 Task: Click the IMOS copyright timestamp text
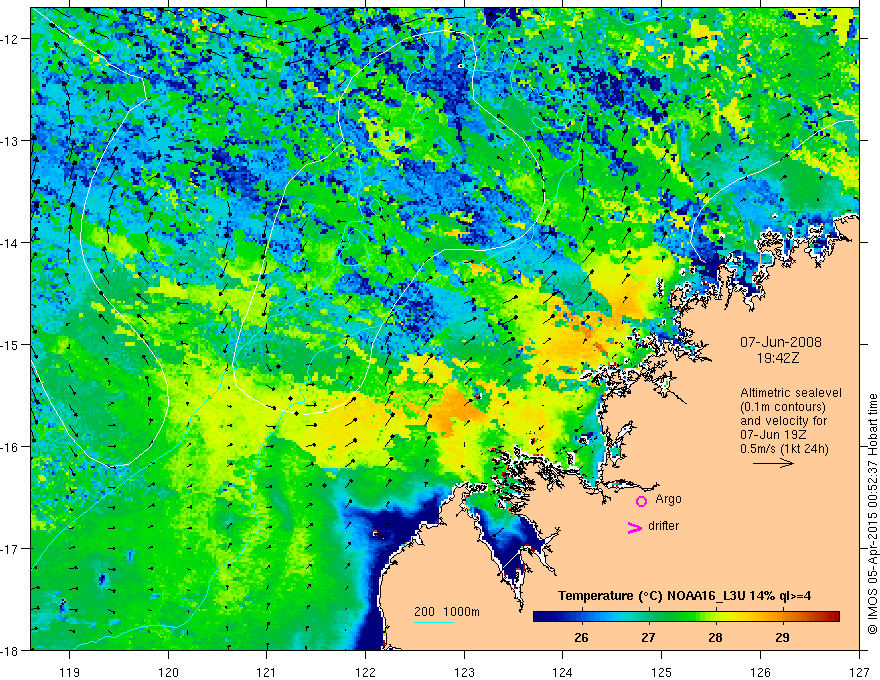pos(872,513)
